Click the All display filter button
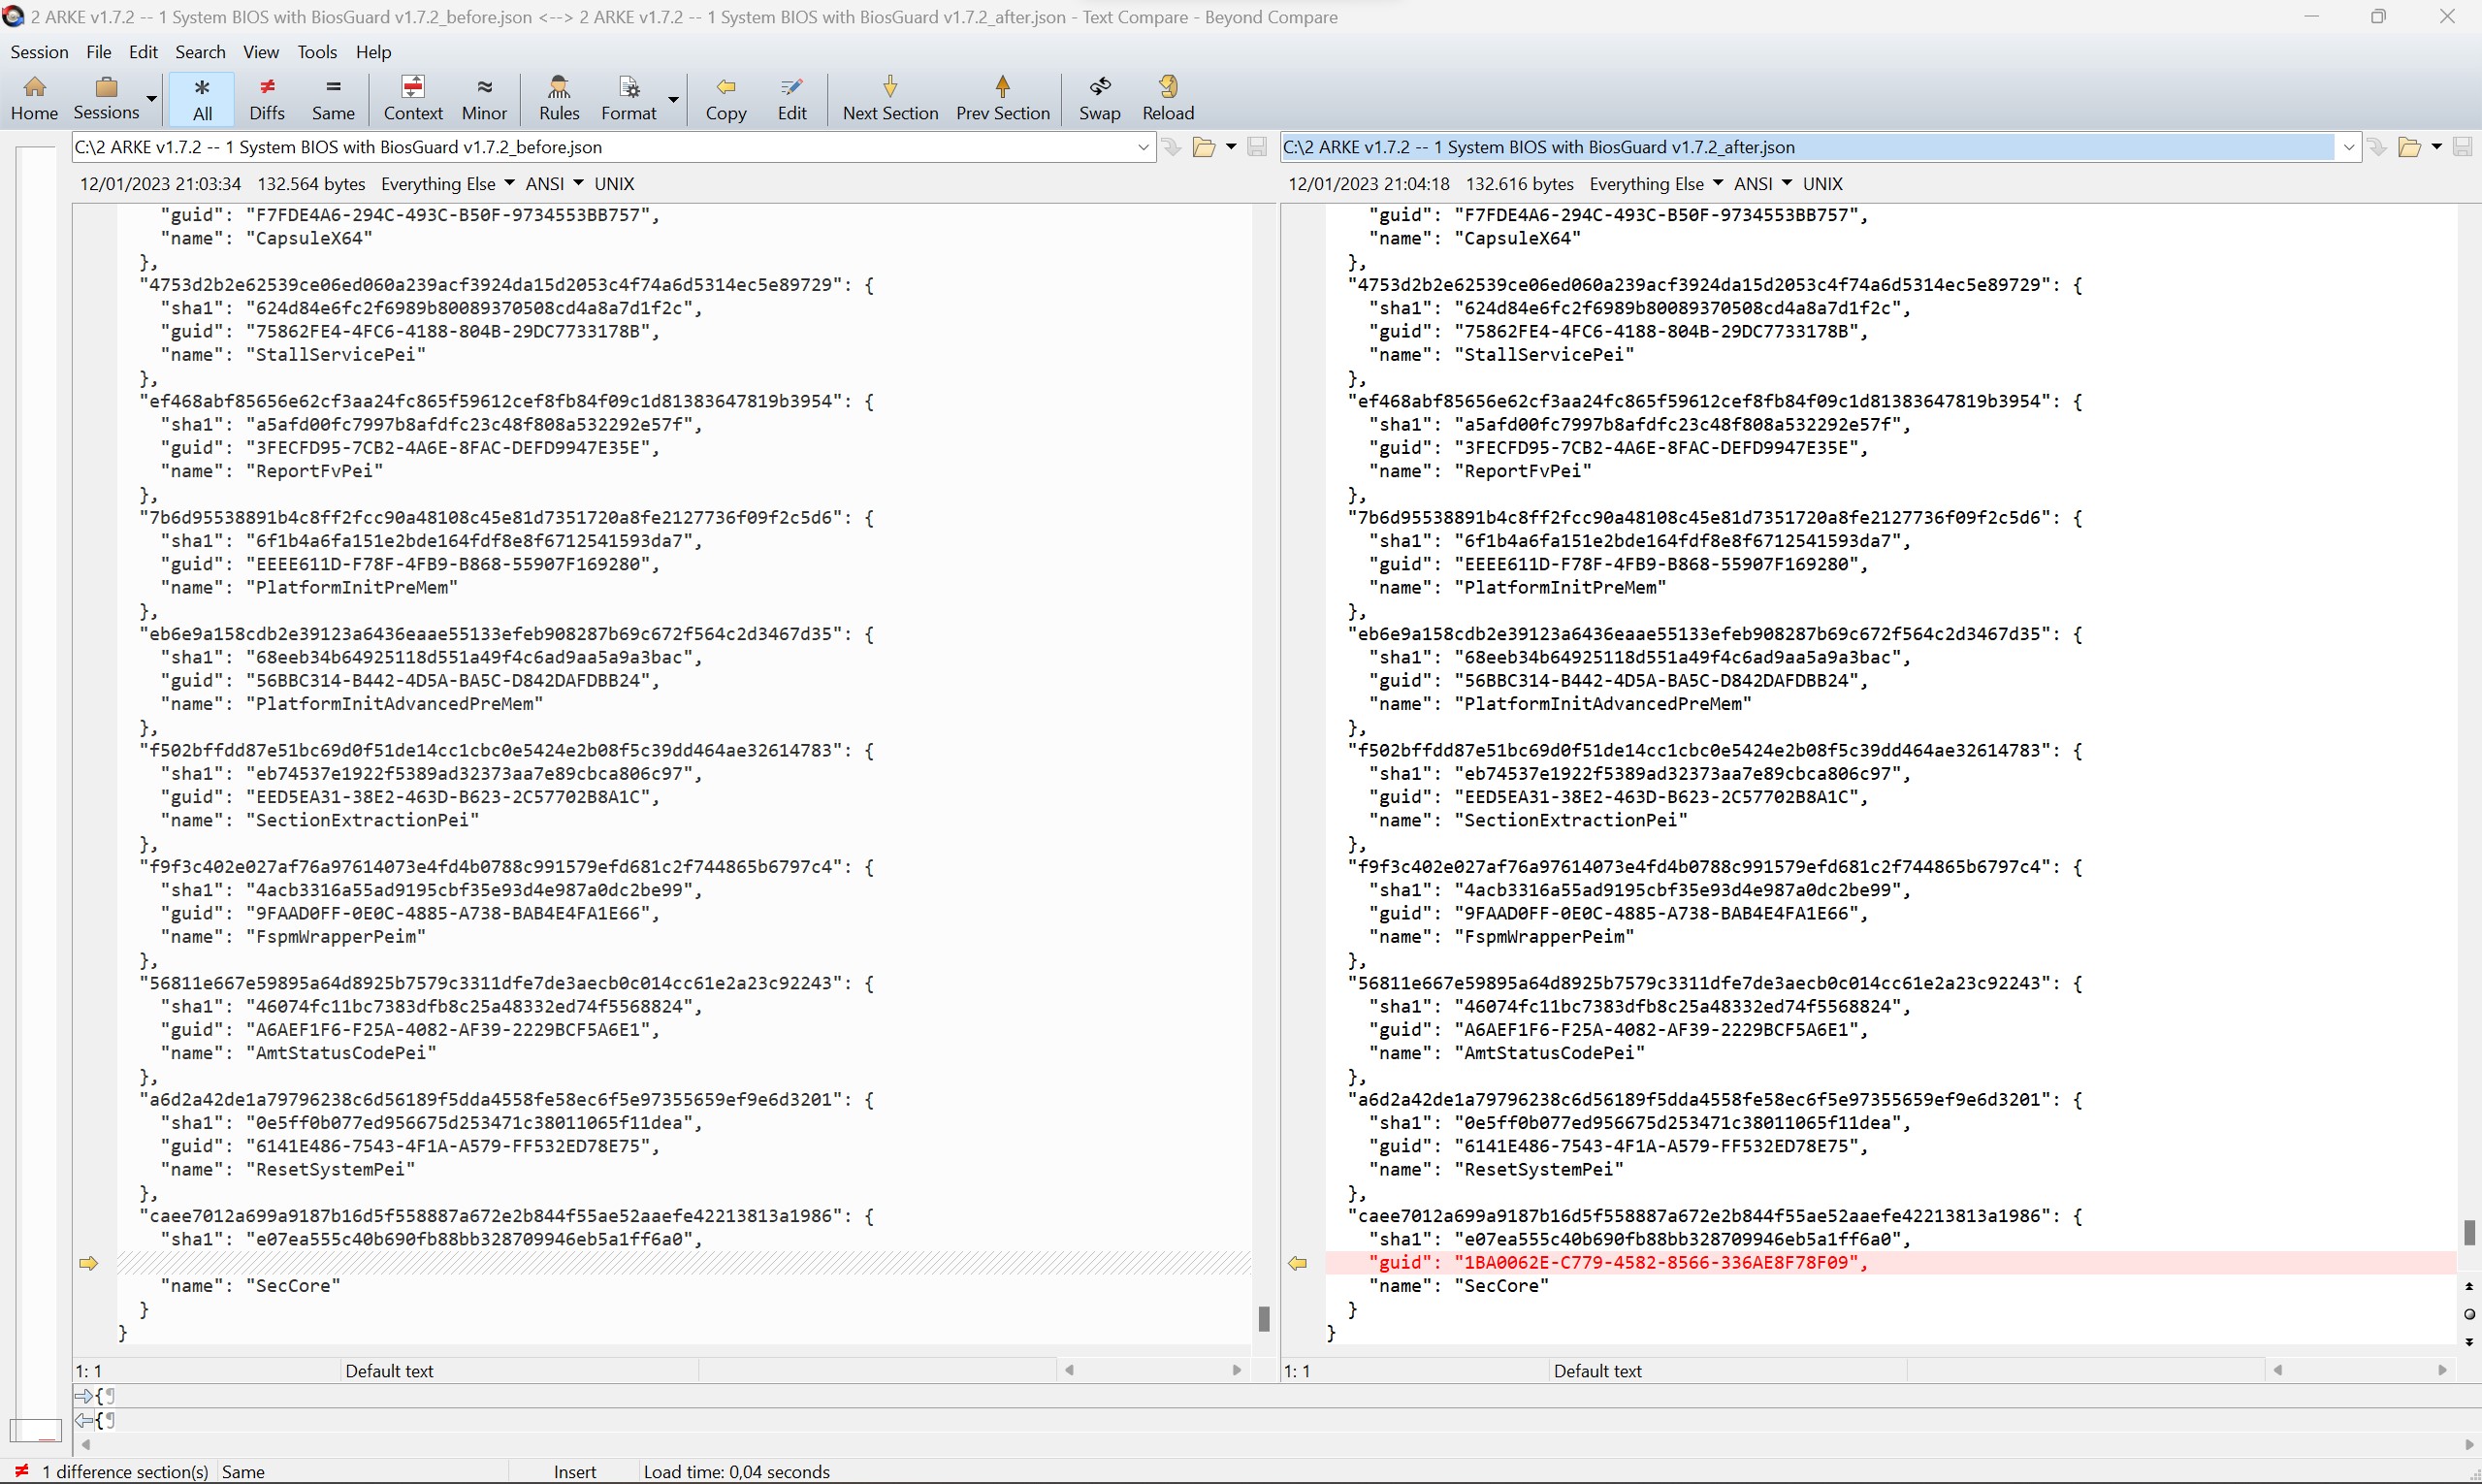The image size is (2482, 1484). click(202, 96)
